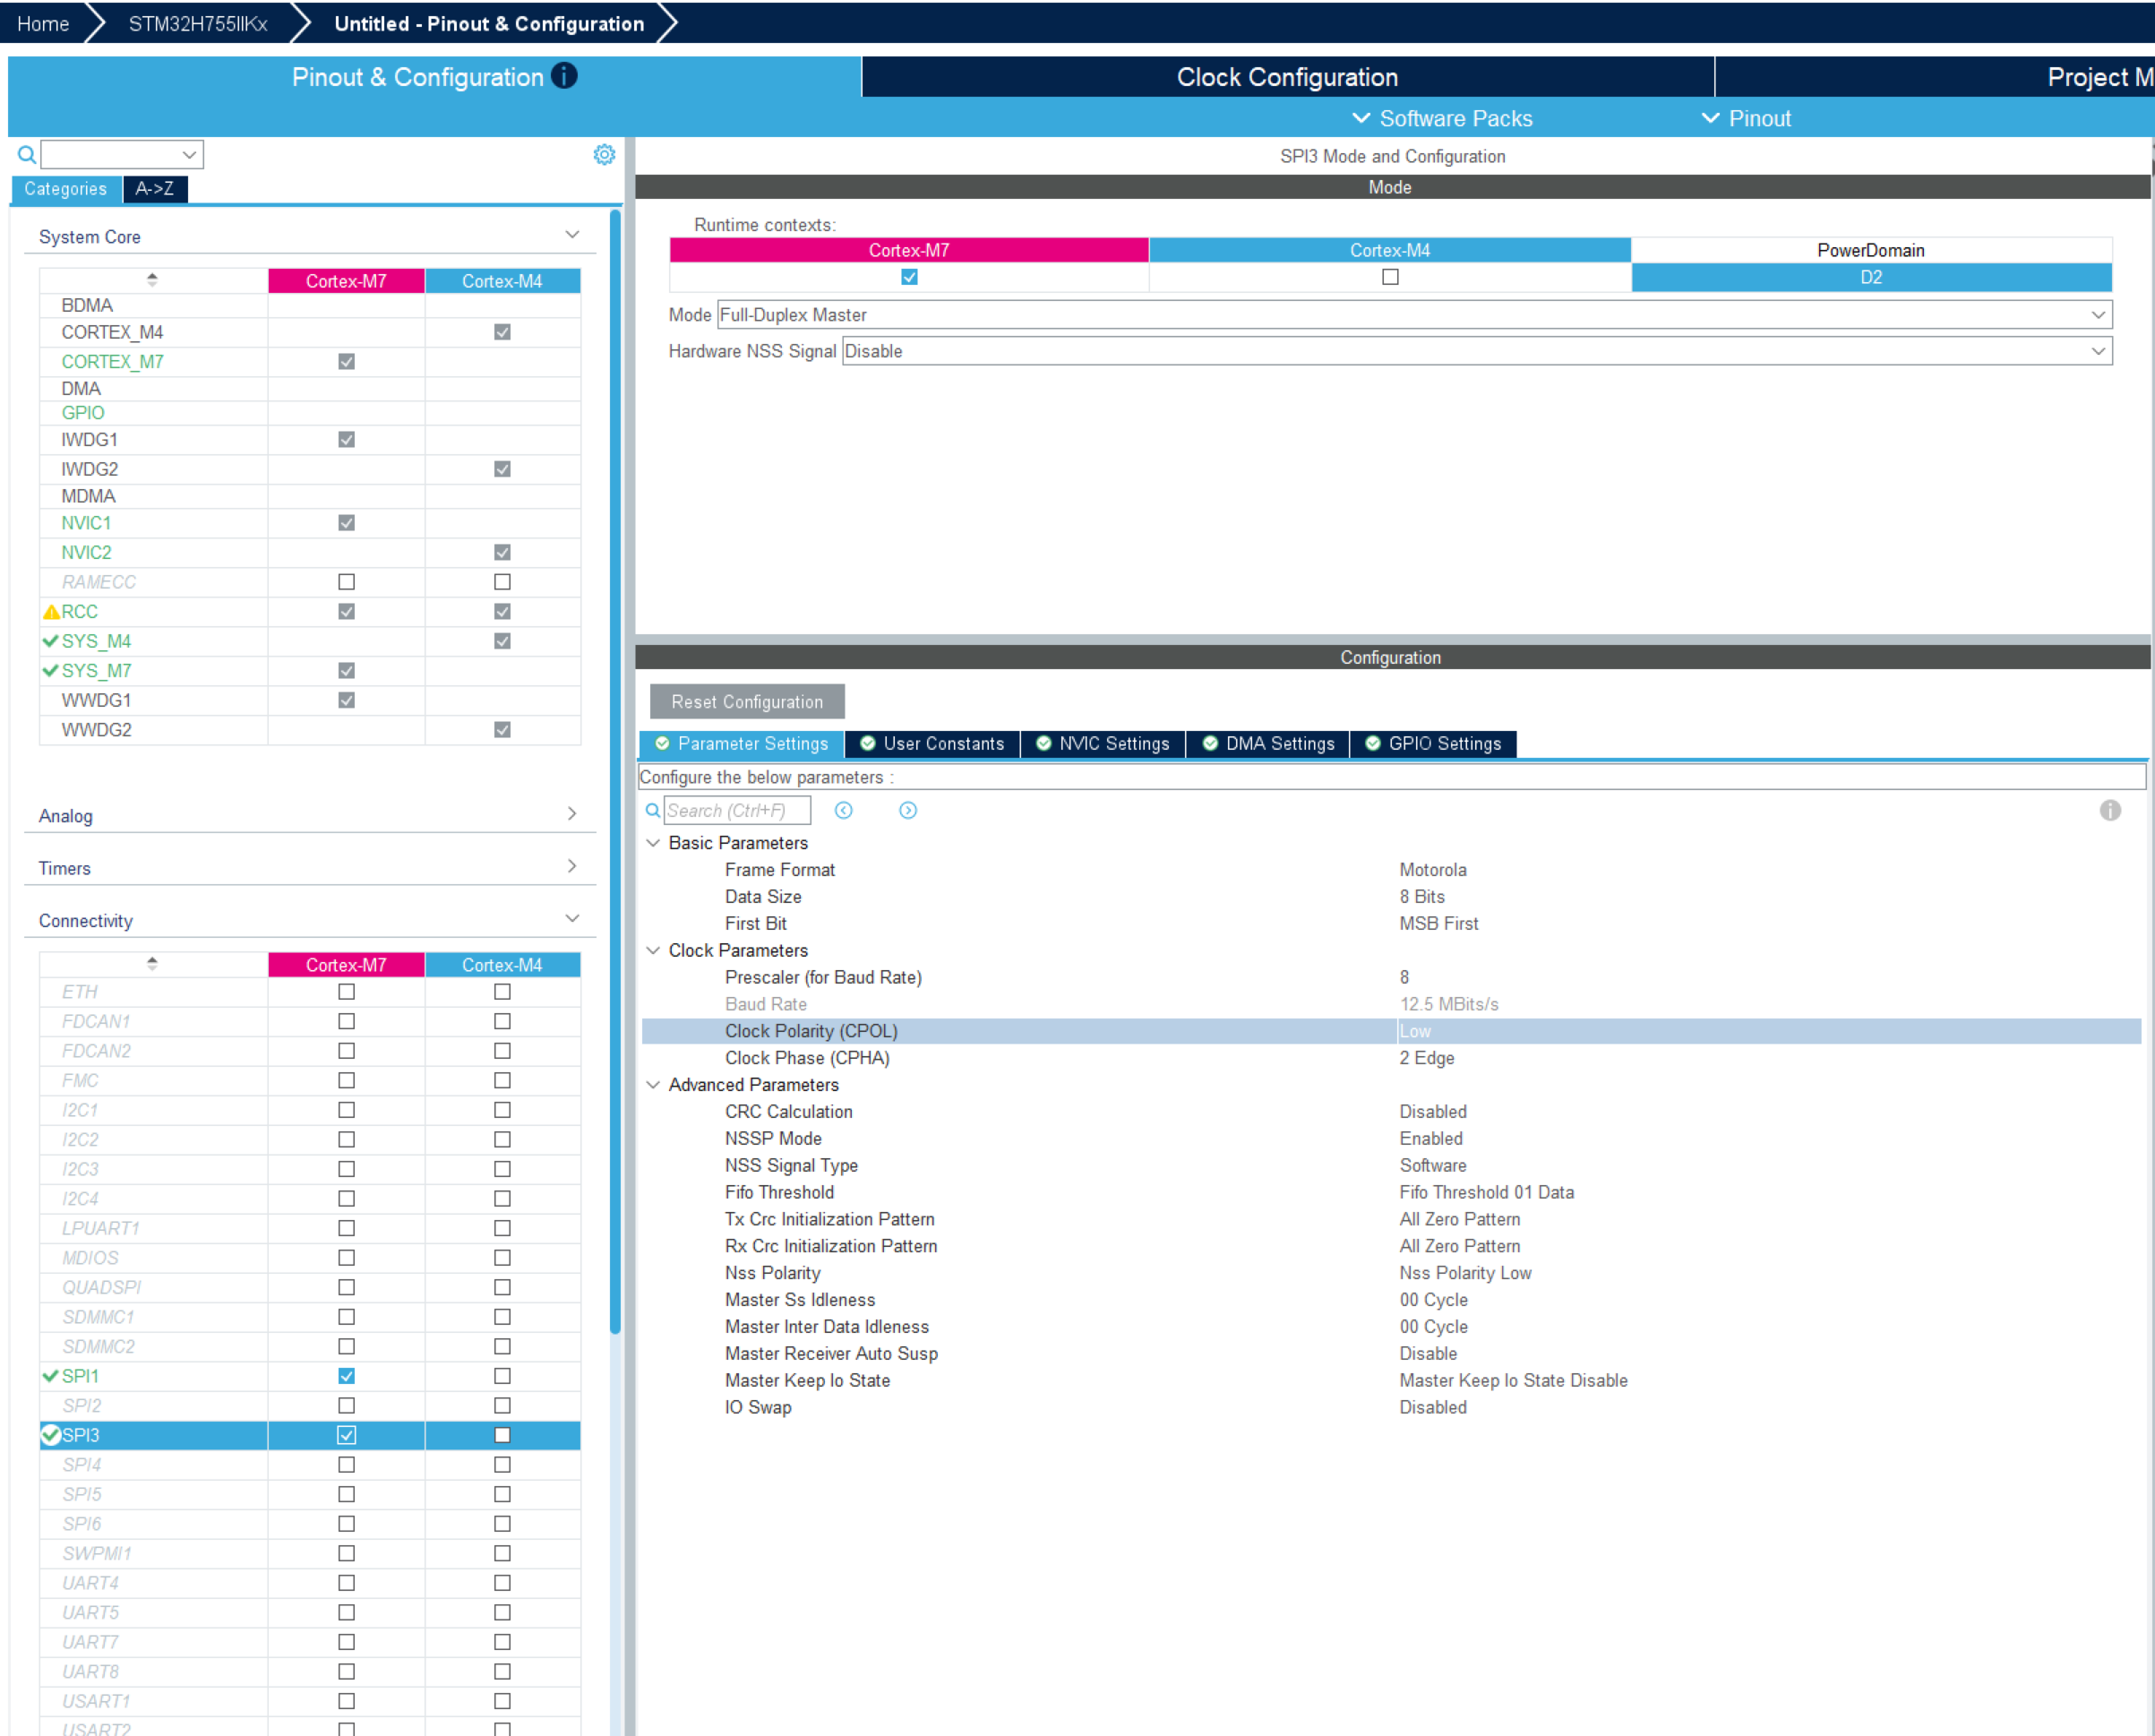Viewport: 2155px width, 1736px height.
Task: Collapse the System Core category
Action: [572, 235]
